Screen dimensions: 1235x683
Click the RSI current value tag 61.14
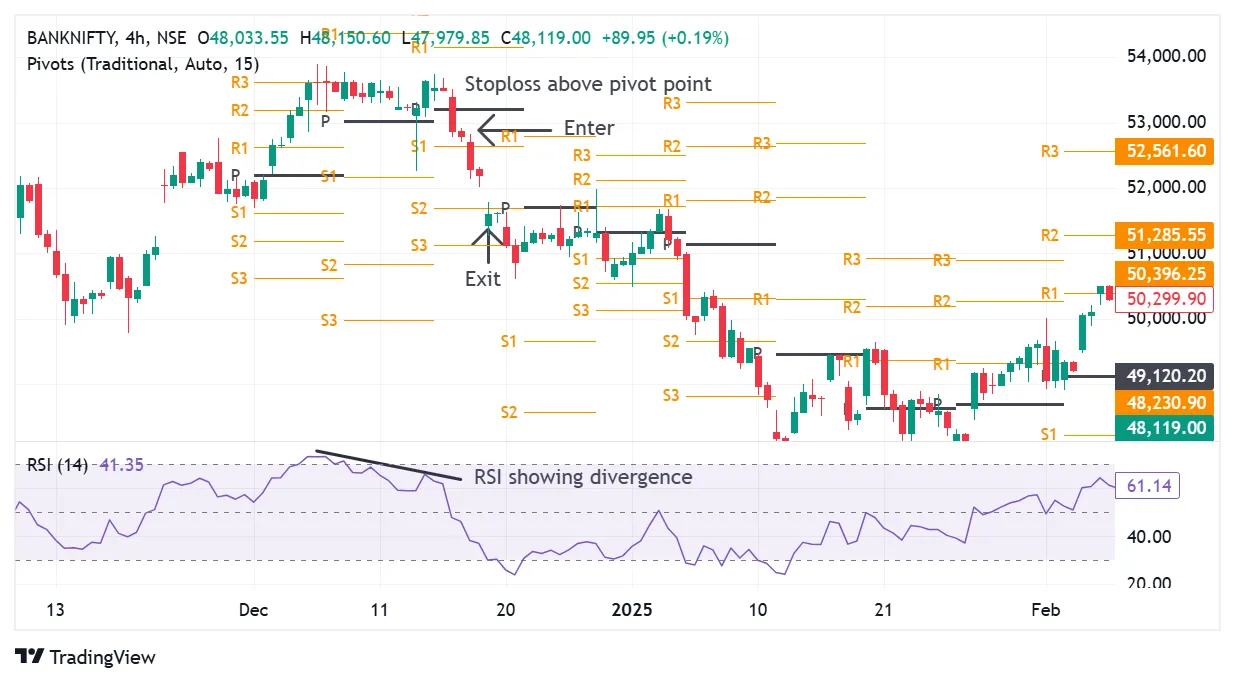coord(1147,487)
